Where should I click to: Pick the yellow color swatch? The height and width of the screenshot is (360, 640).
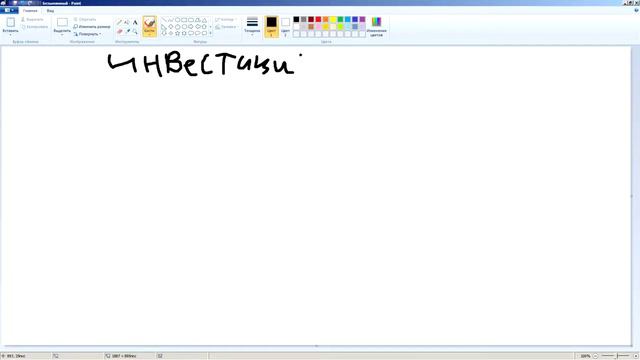tap(333, 19)
